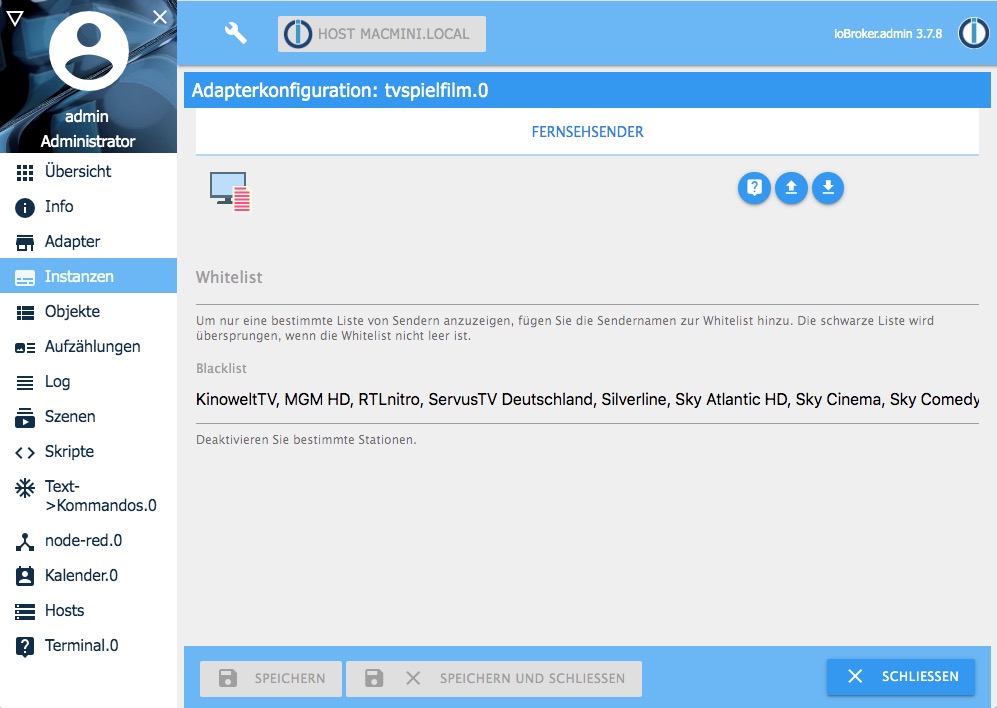Open Objekte page
997x708 pixels.
pyautogui.click(x=88, y=312)
